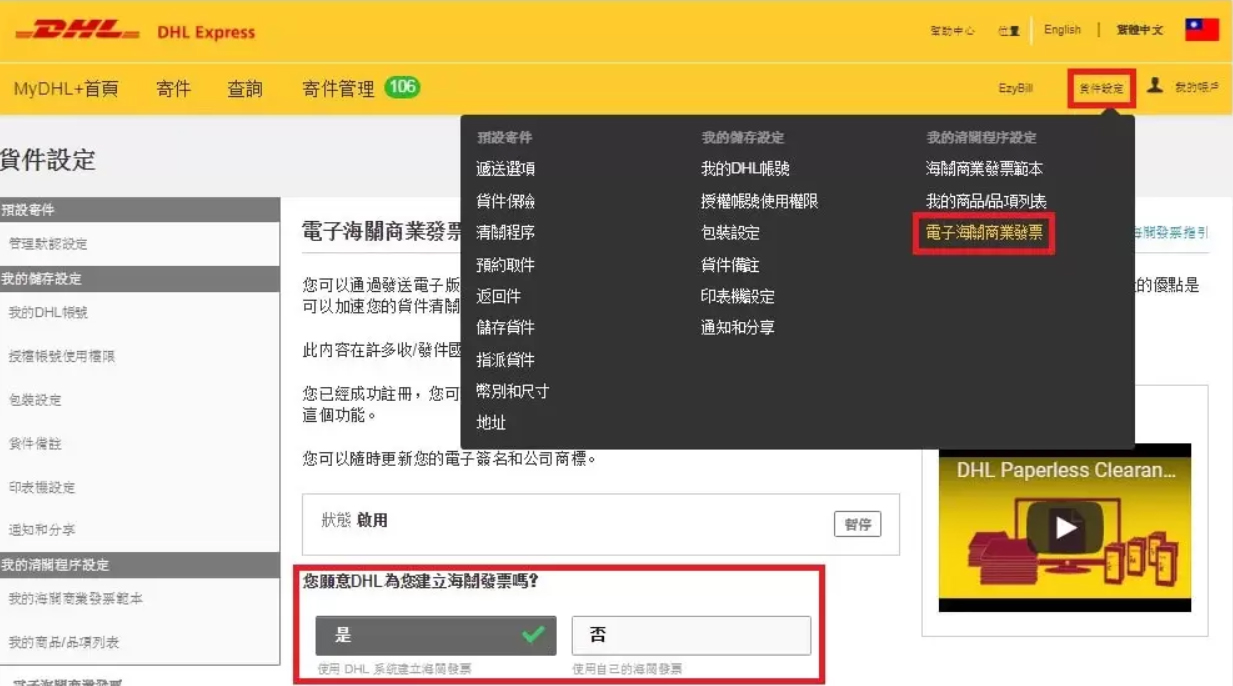Switch language to English
The height and width of the screenshot is (686, 1233).
[1062, 30]
